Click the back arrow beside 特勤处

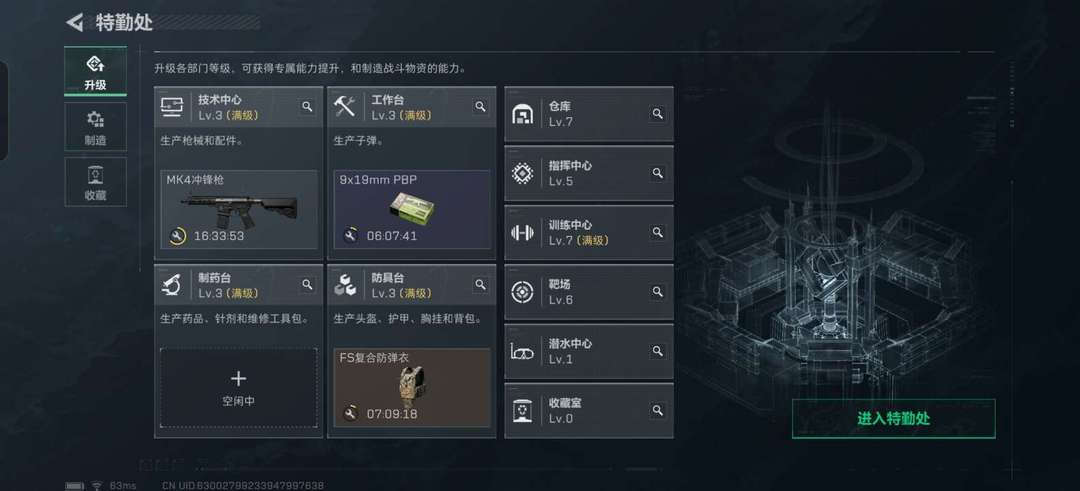pyautogui.click(x=74, y=22)
